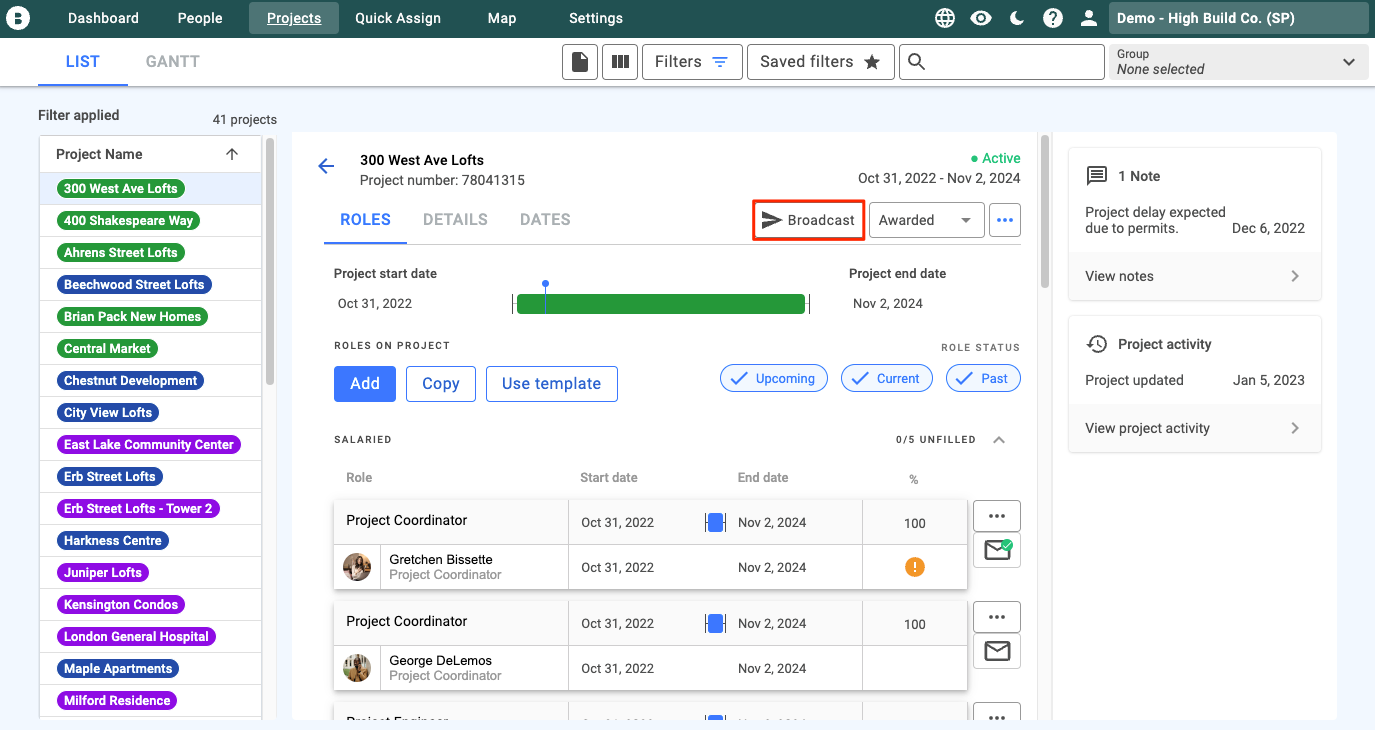Image resolution: width=1375 pixels, height=730 pixels.
Task: Expand View notes chevron
Action: 1295,276
